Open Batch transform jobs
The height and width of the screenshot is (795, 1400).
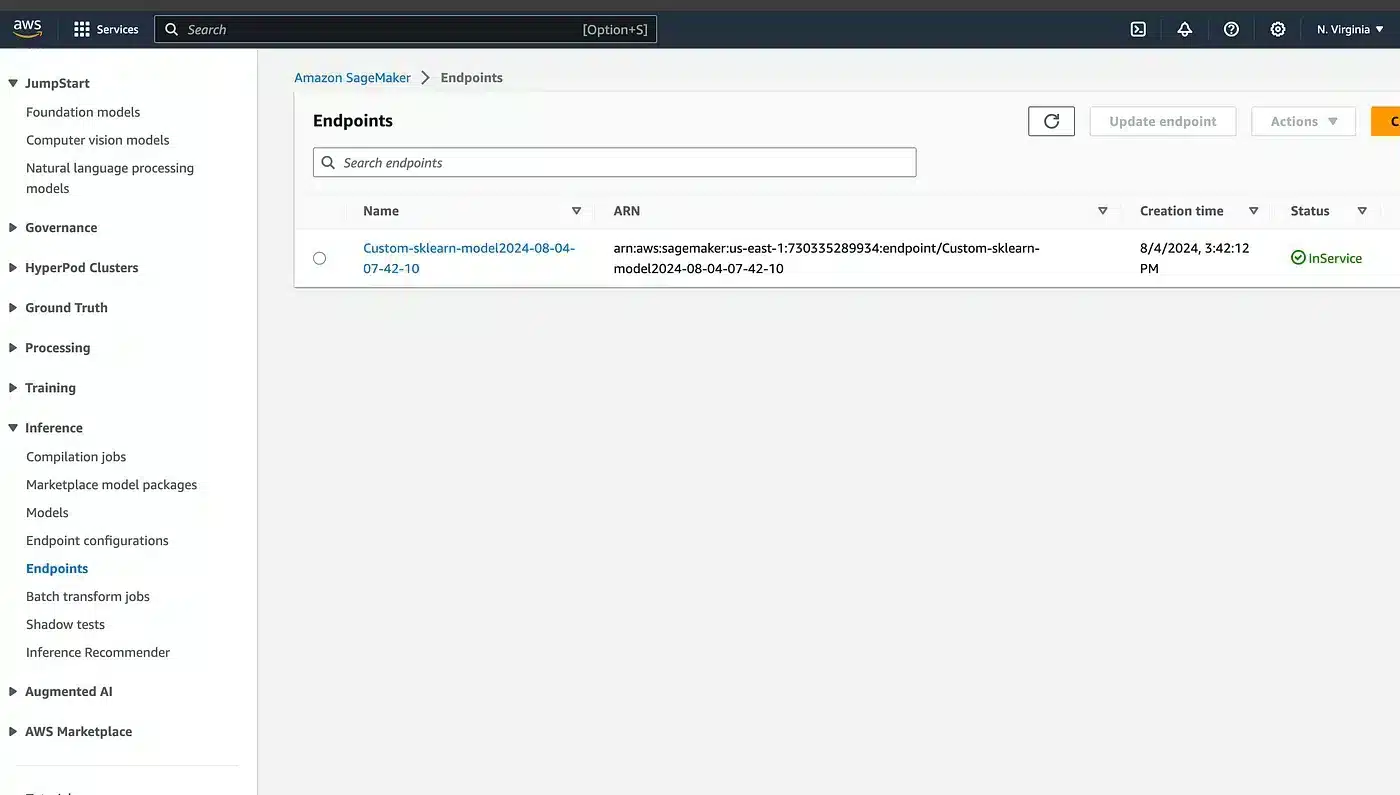[x=88, y=597]
